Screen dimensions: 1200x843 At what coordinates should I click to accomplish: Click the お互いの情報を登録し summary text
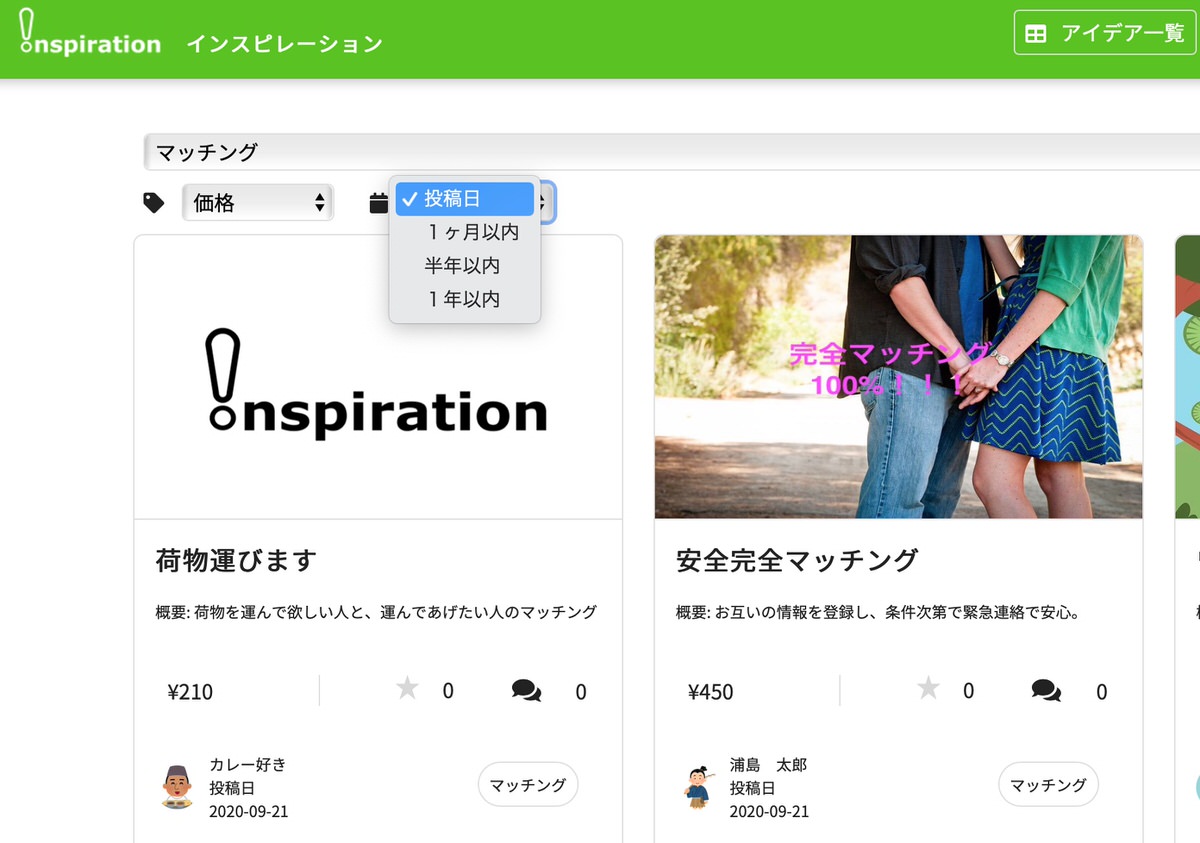click(878, 612)
